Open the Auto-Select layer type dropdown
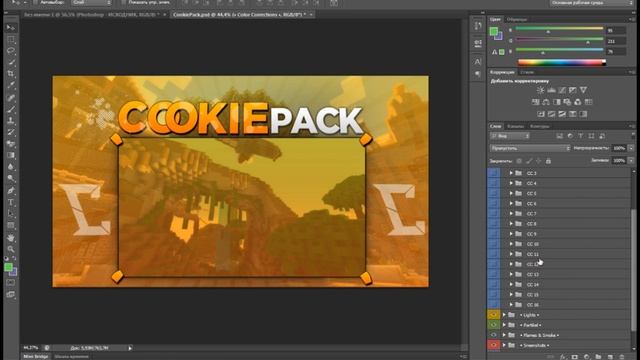 point(91,2)
